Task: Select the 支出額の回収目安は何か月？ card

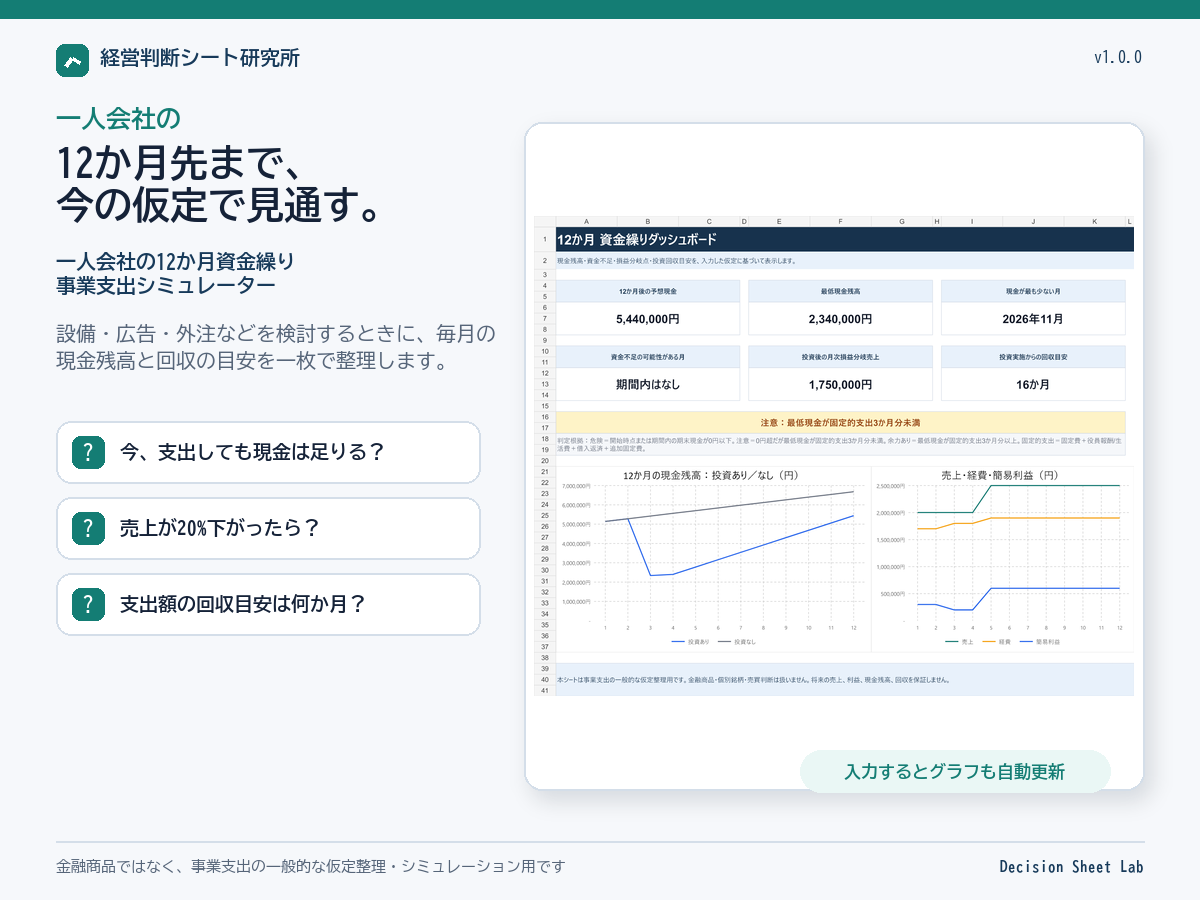Action: tap(268, 604)
